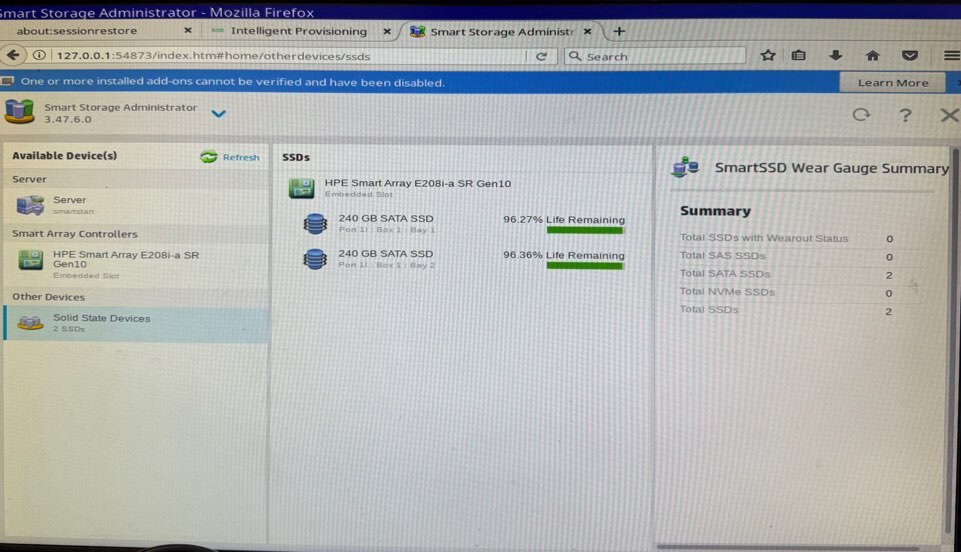Image resolution: width=961 pixels, height=552 pixels.
Task: Open the Firefox hamburger menu
Action: [952, 56]
